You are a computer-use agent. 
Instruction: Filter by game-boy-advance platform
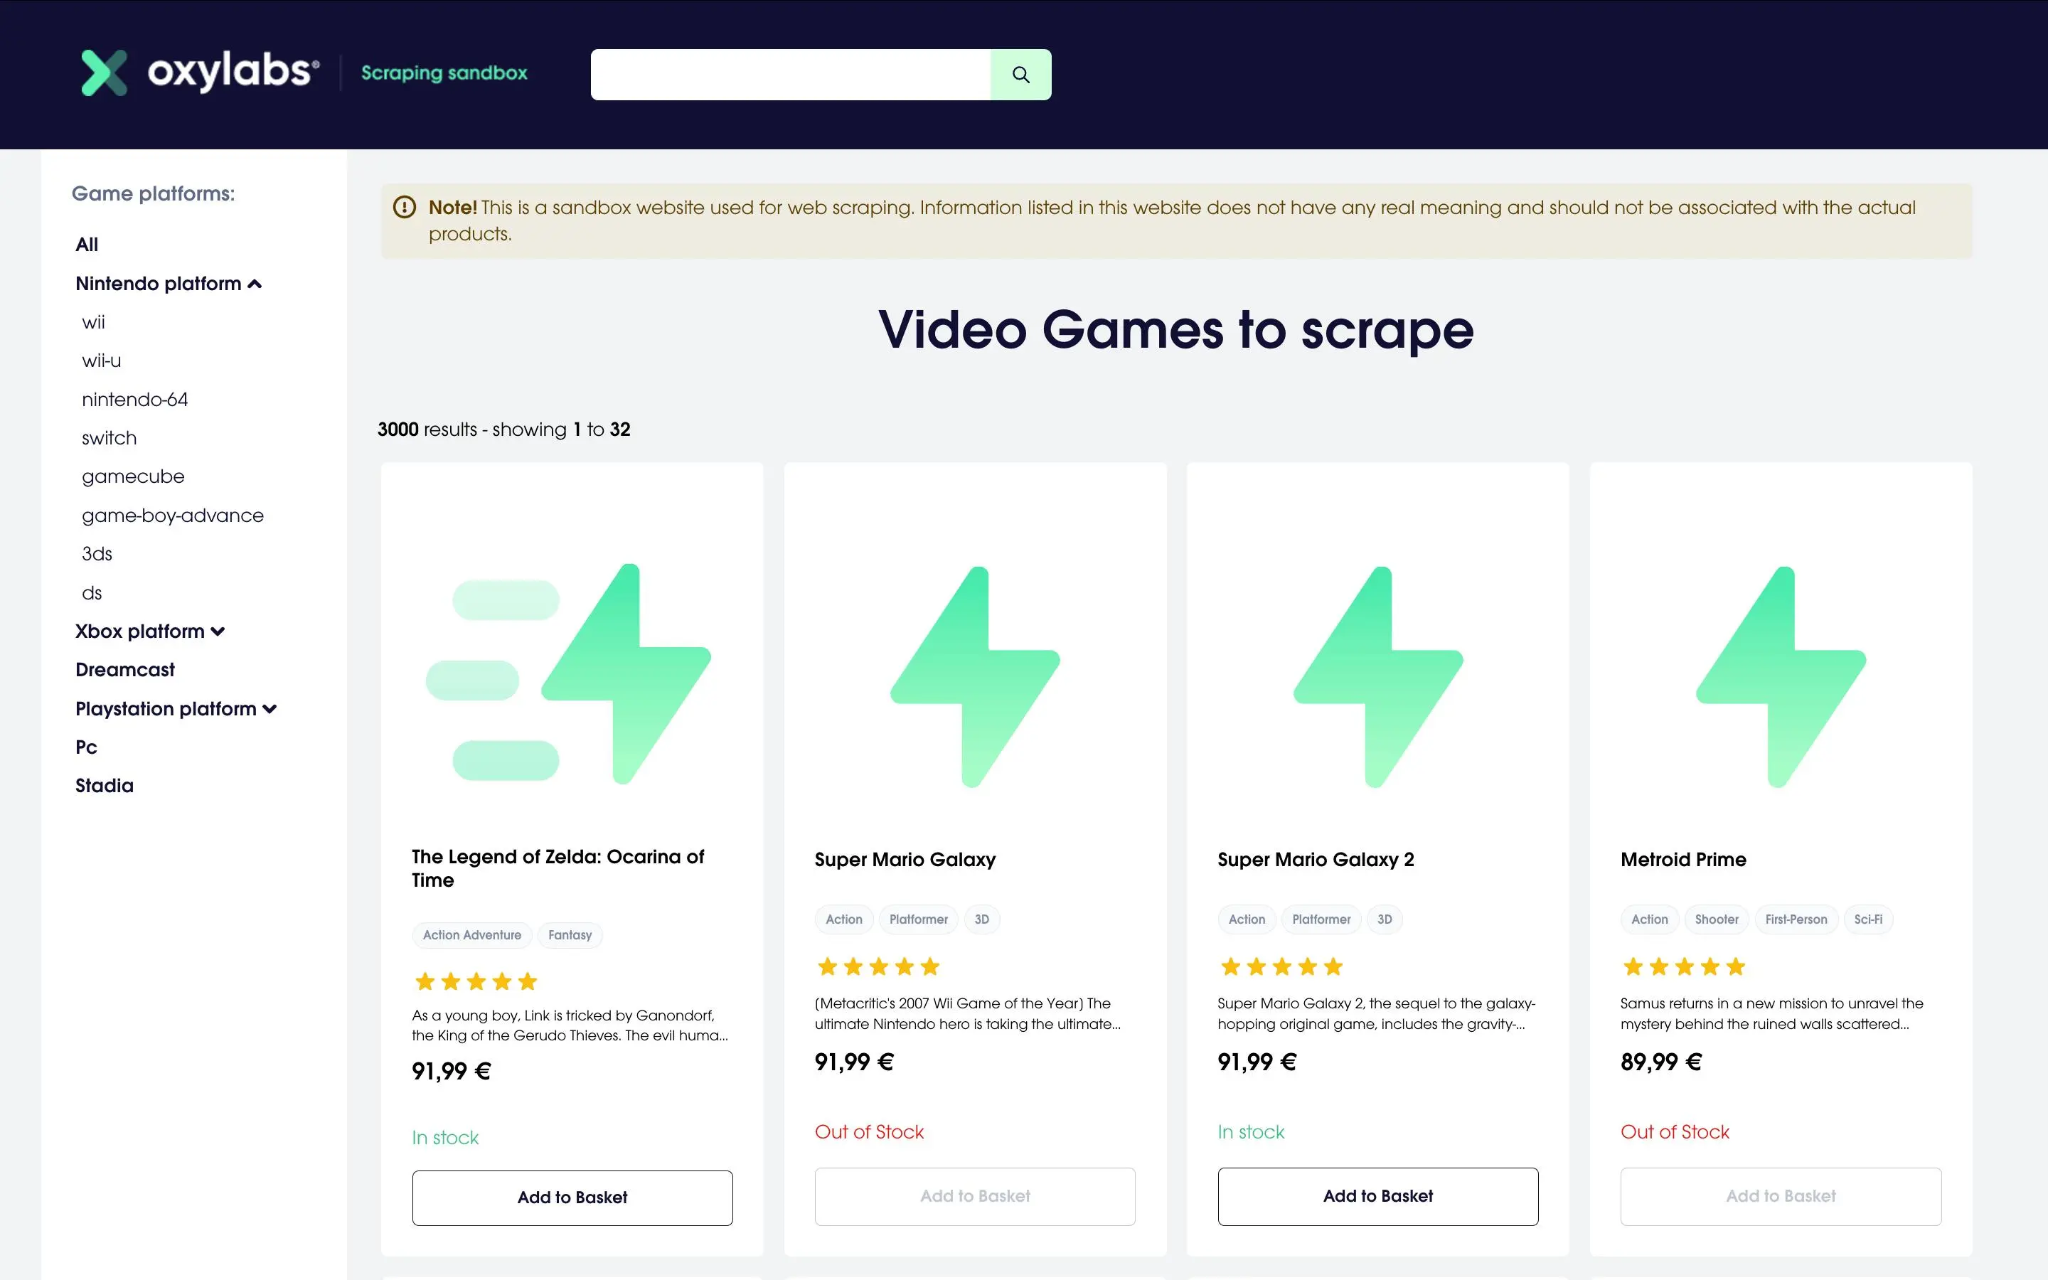(173, 515)
